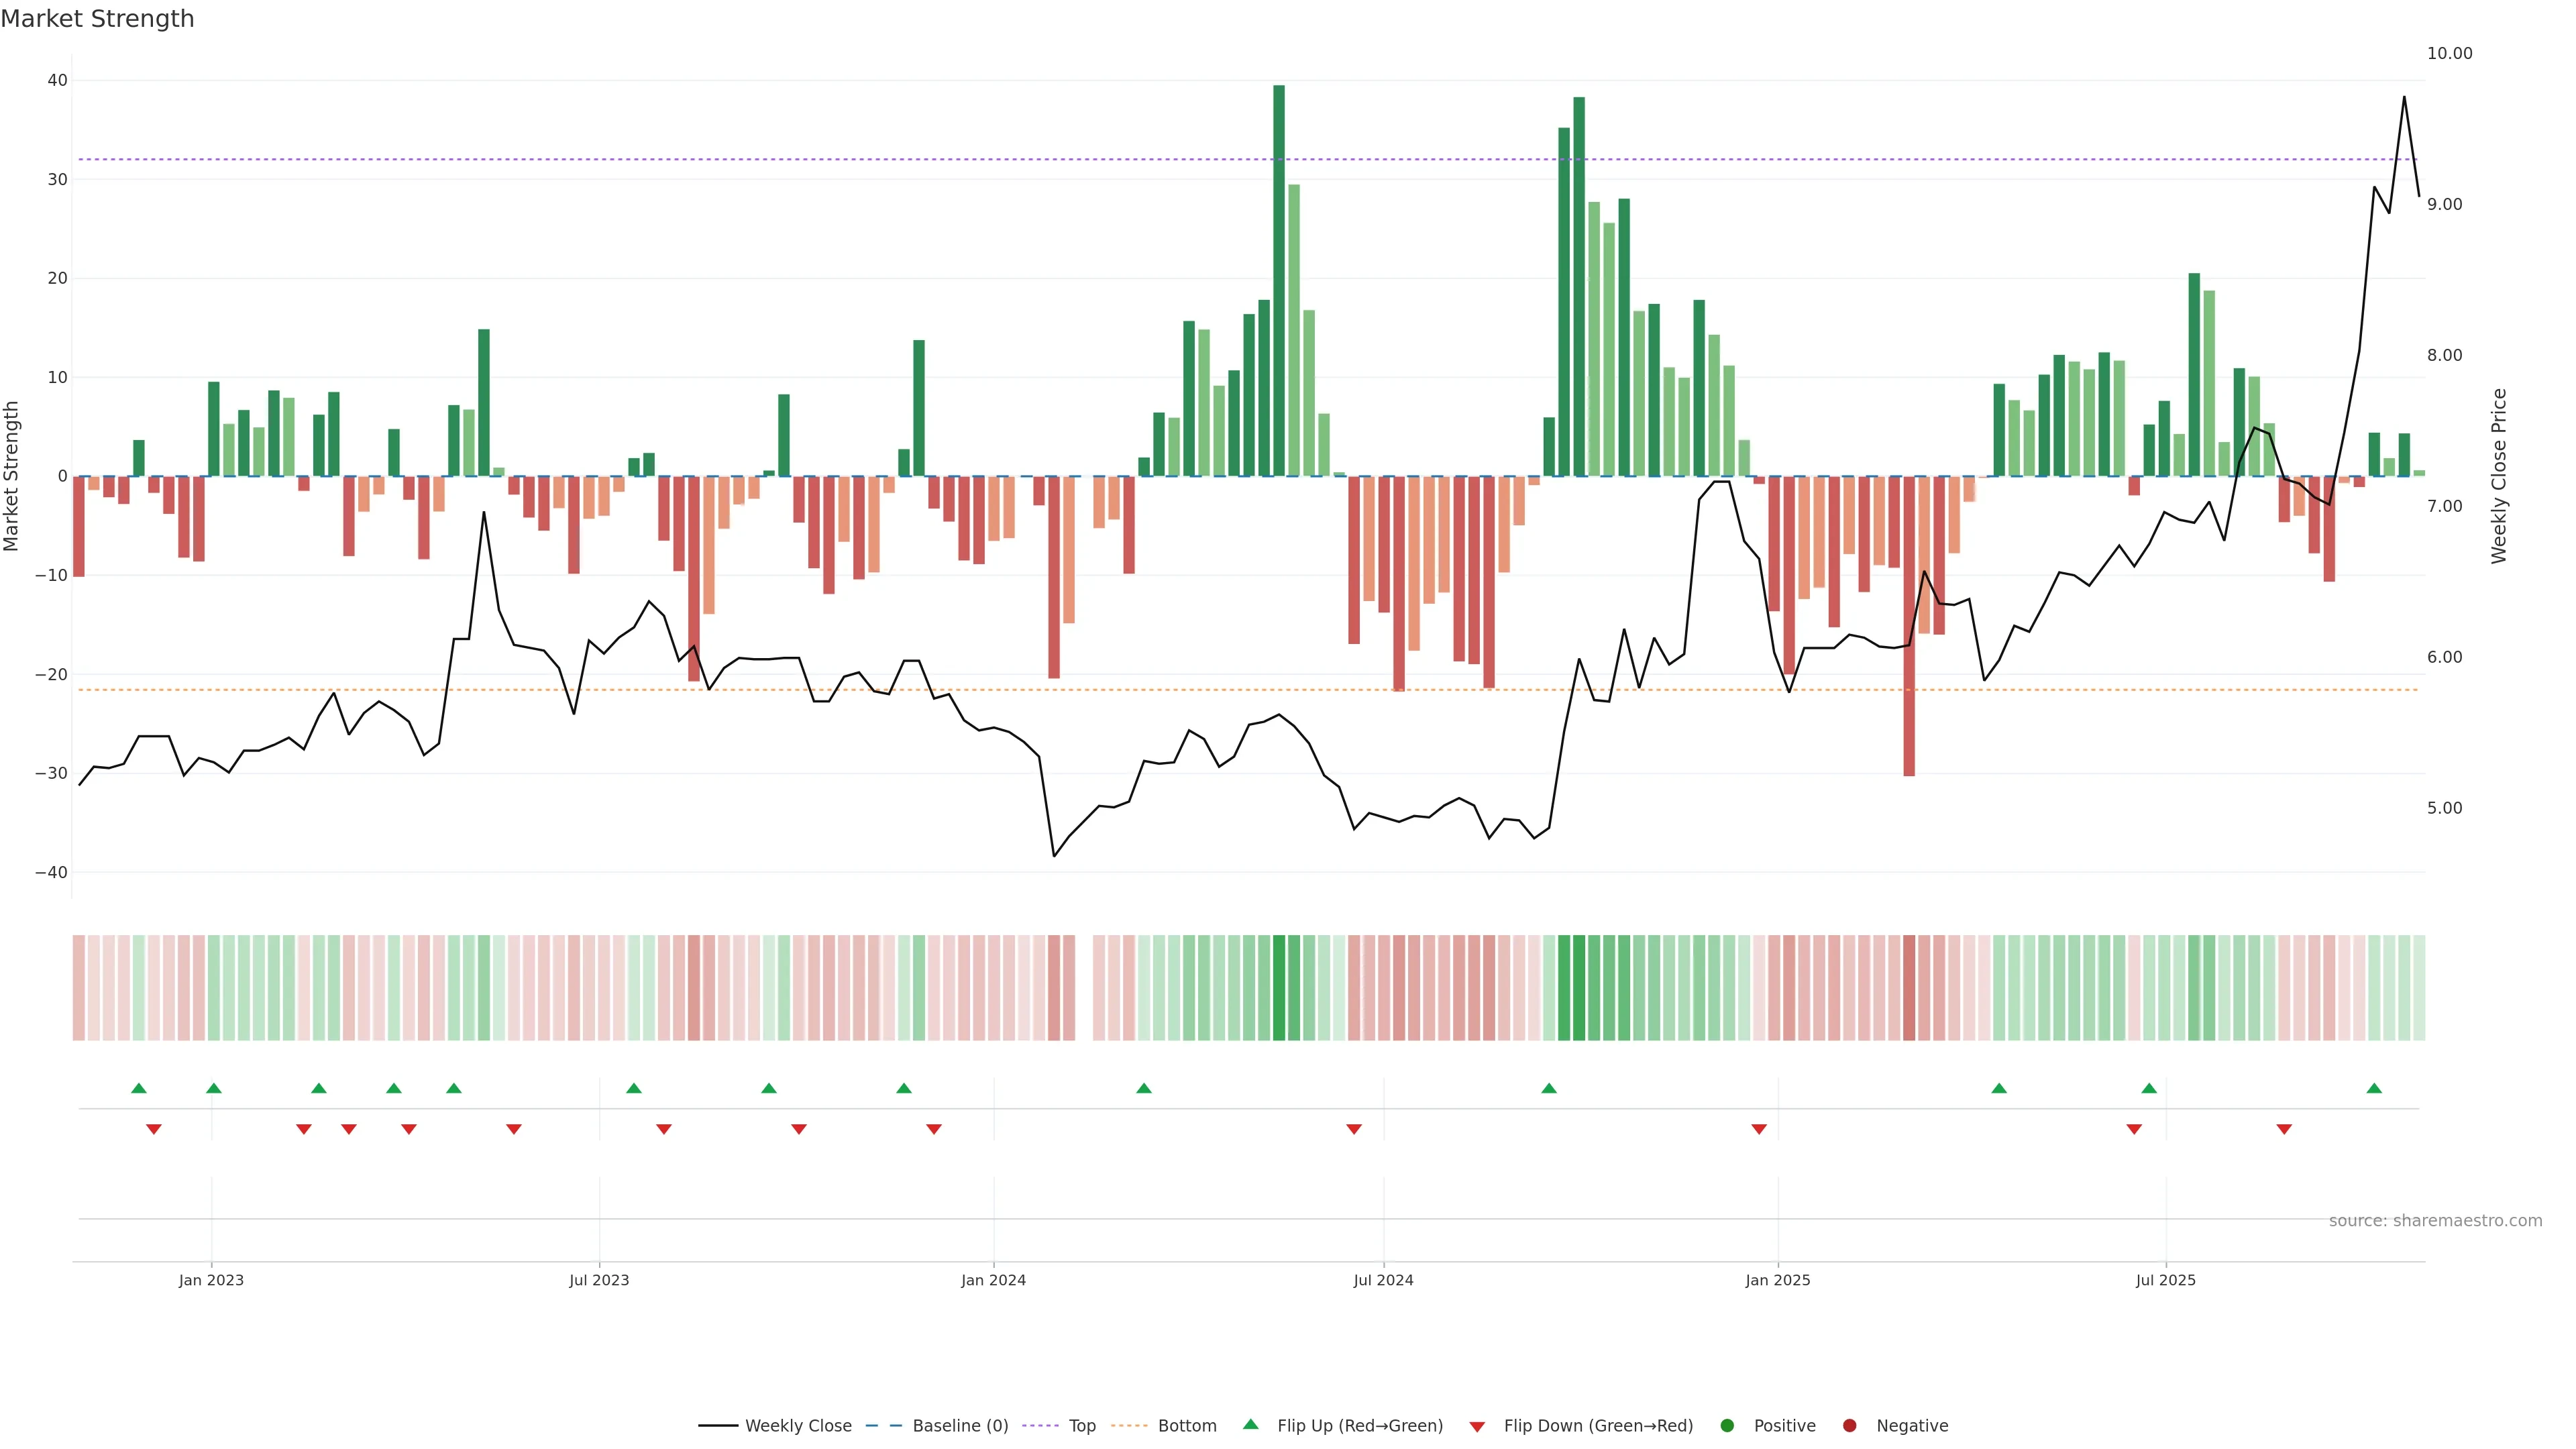
Task: Click the leftmost green flip-up marker
Action: pos(139,1088)
